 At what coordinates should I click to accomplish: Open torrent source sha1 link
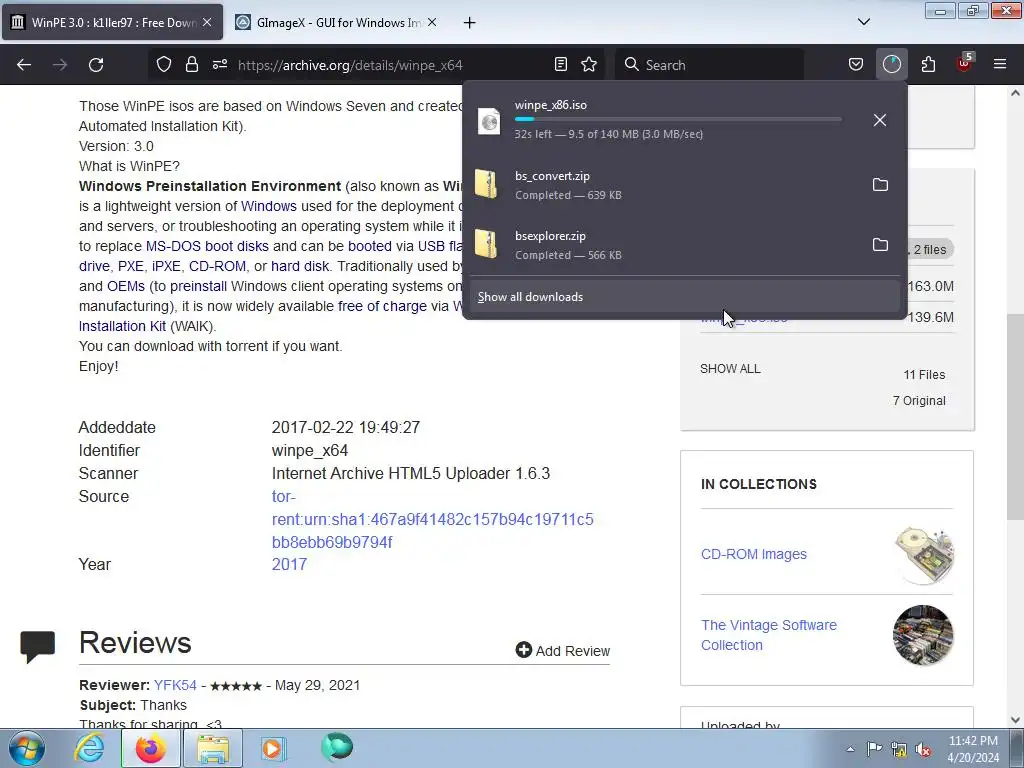pyautogui.click(x=432, y=519)
